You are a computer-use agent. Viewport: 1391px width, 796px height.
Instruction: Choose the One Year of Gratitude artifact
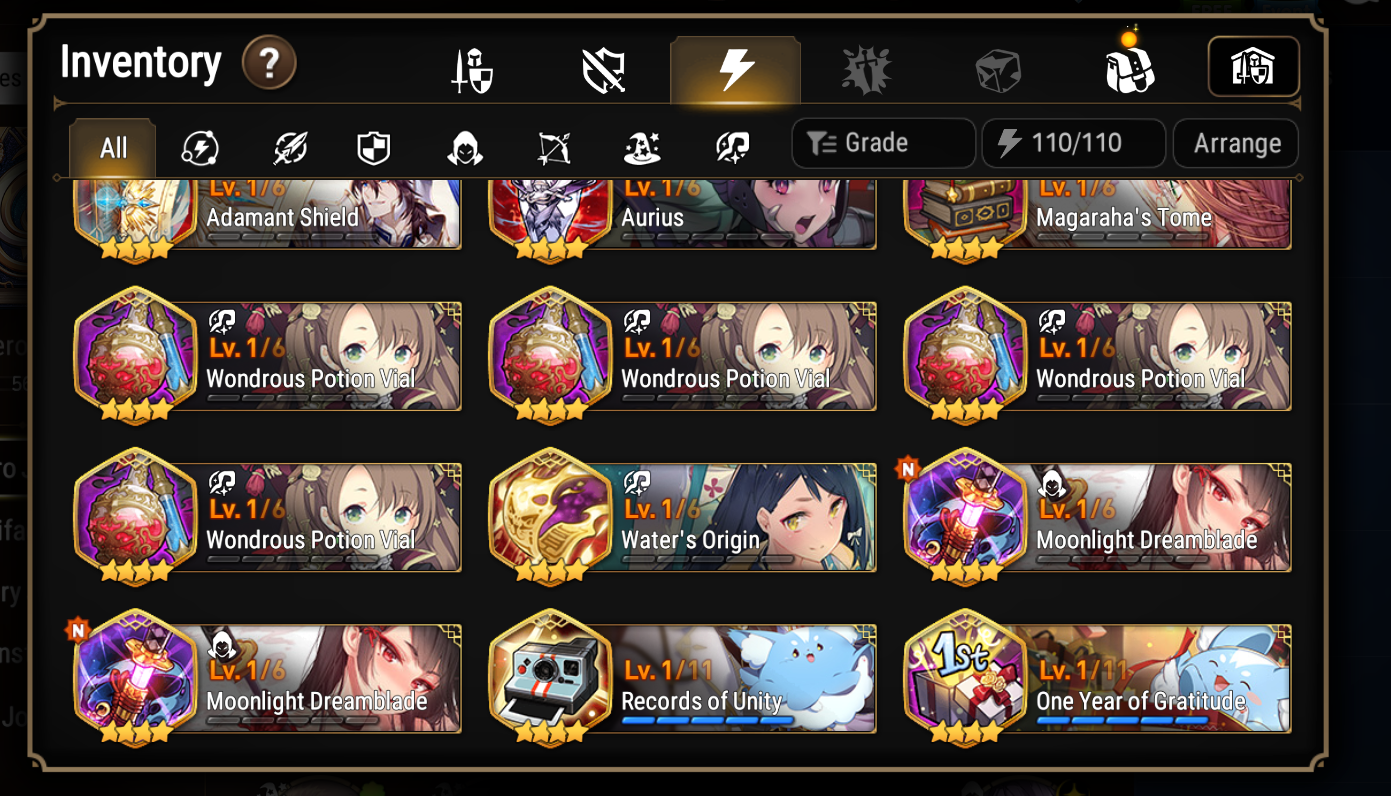(1098, 678)
